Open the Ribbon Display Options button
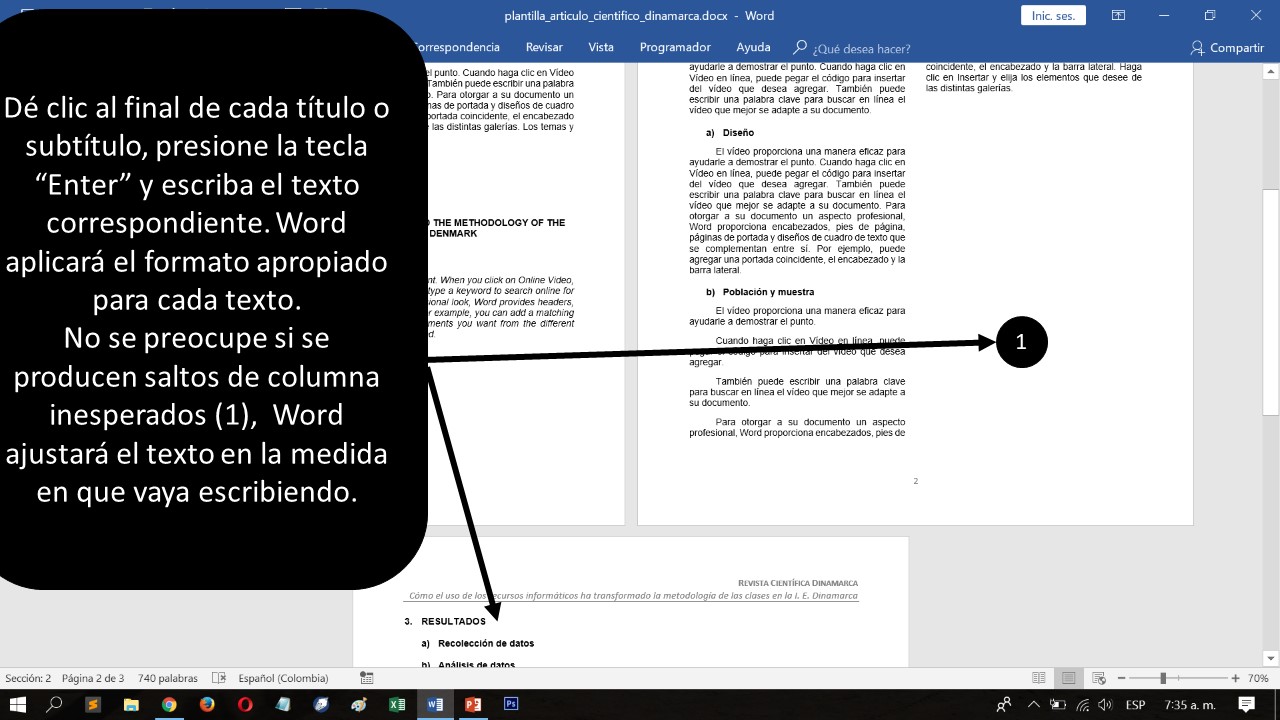Image resolution: width=1280 pixels, height=720 pixels. point(1119,15)
